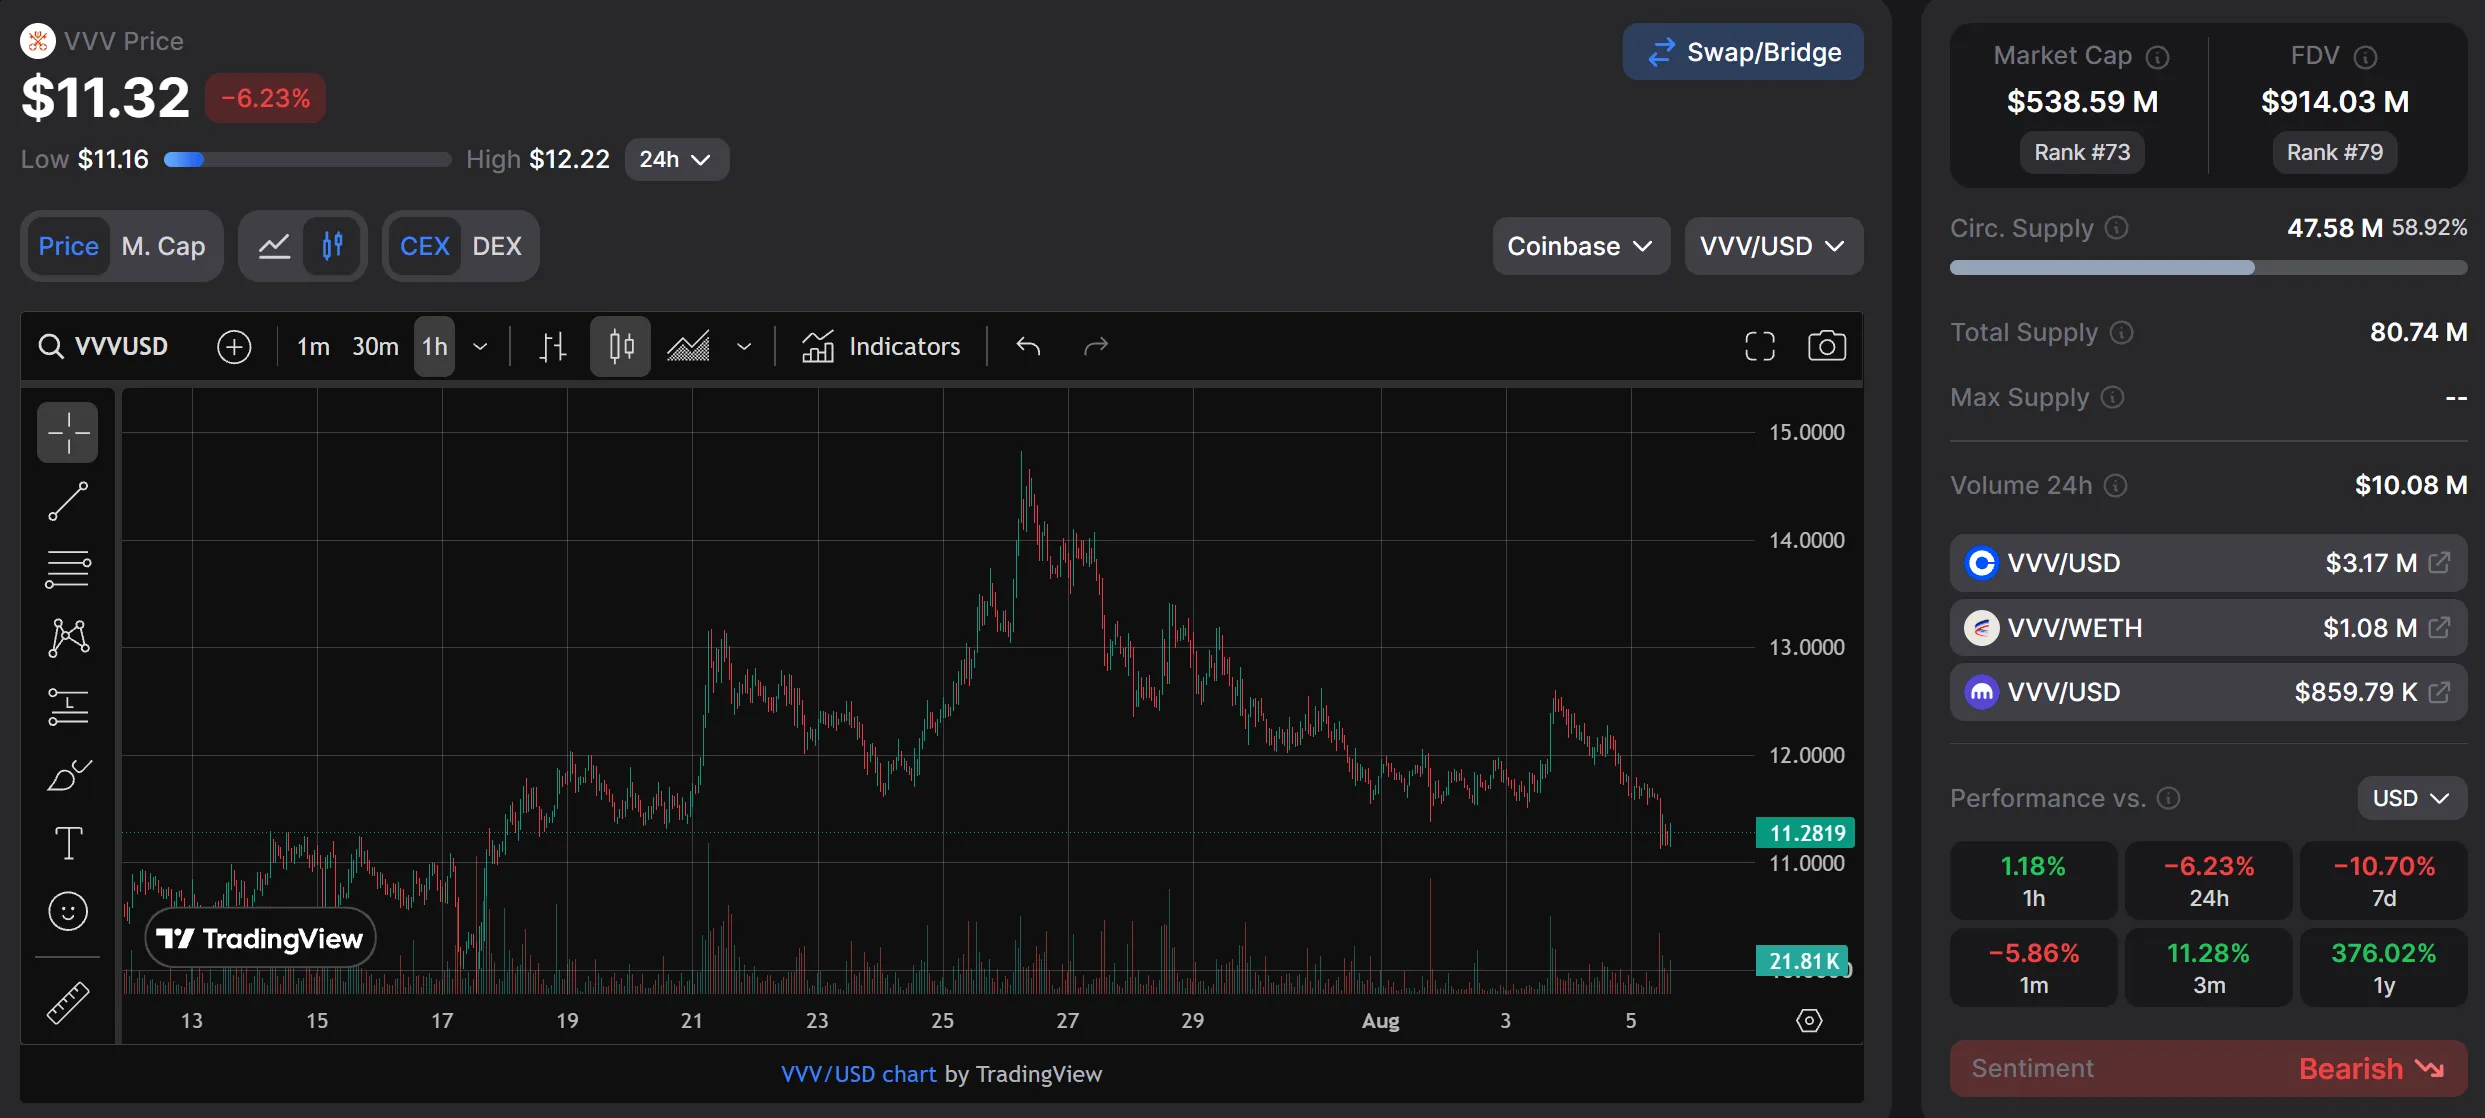Show Market Cap info tooltip icon

[x=2158, y=58]
